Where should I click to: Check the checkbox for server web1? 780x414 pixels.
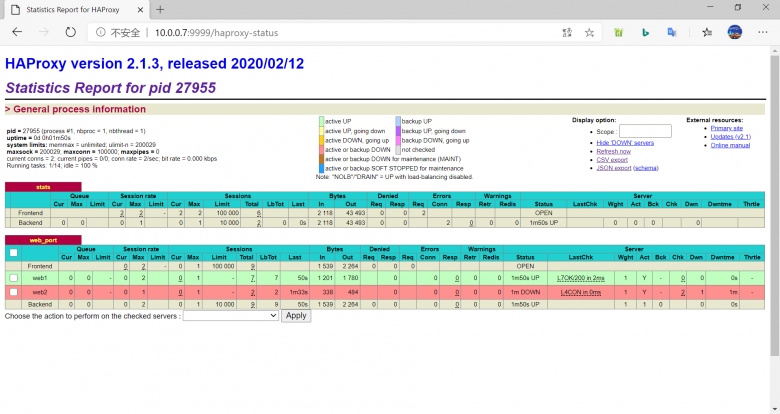pyautogui.click(x=13, y=278)
